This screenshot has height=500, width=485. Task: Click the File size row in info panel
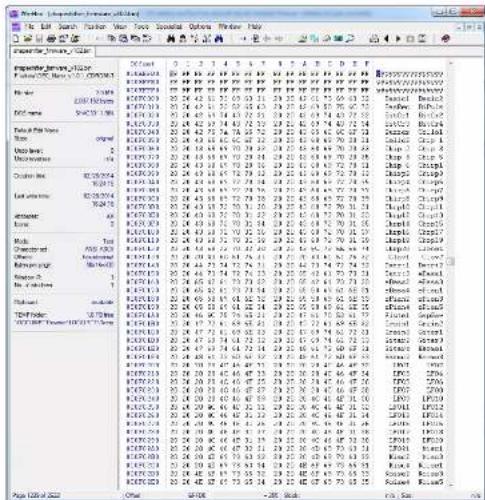tap(64, 92)
